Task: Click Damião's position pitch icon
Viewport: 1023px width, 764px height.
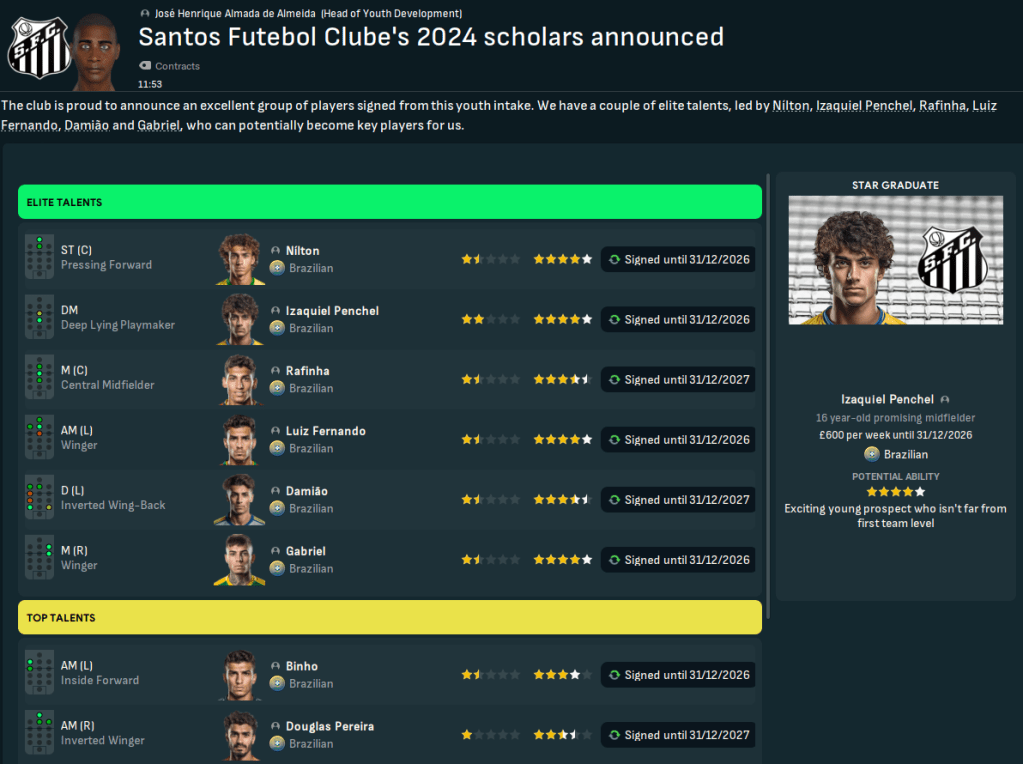Action: click(x=39, y=498)
